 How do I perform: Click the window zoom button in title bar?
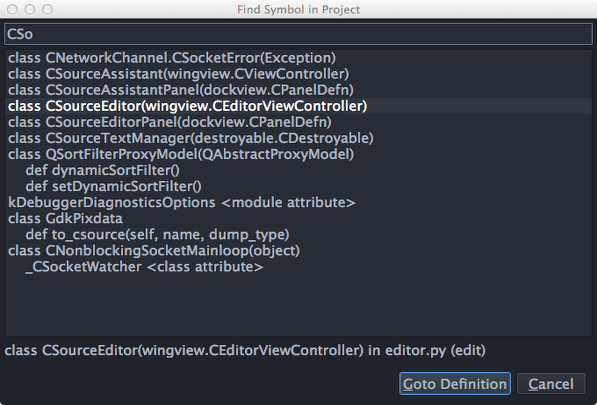[x=47, y=9]
